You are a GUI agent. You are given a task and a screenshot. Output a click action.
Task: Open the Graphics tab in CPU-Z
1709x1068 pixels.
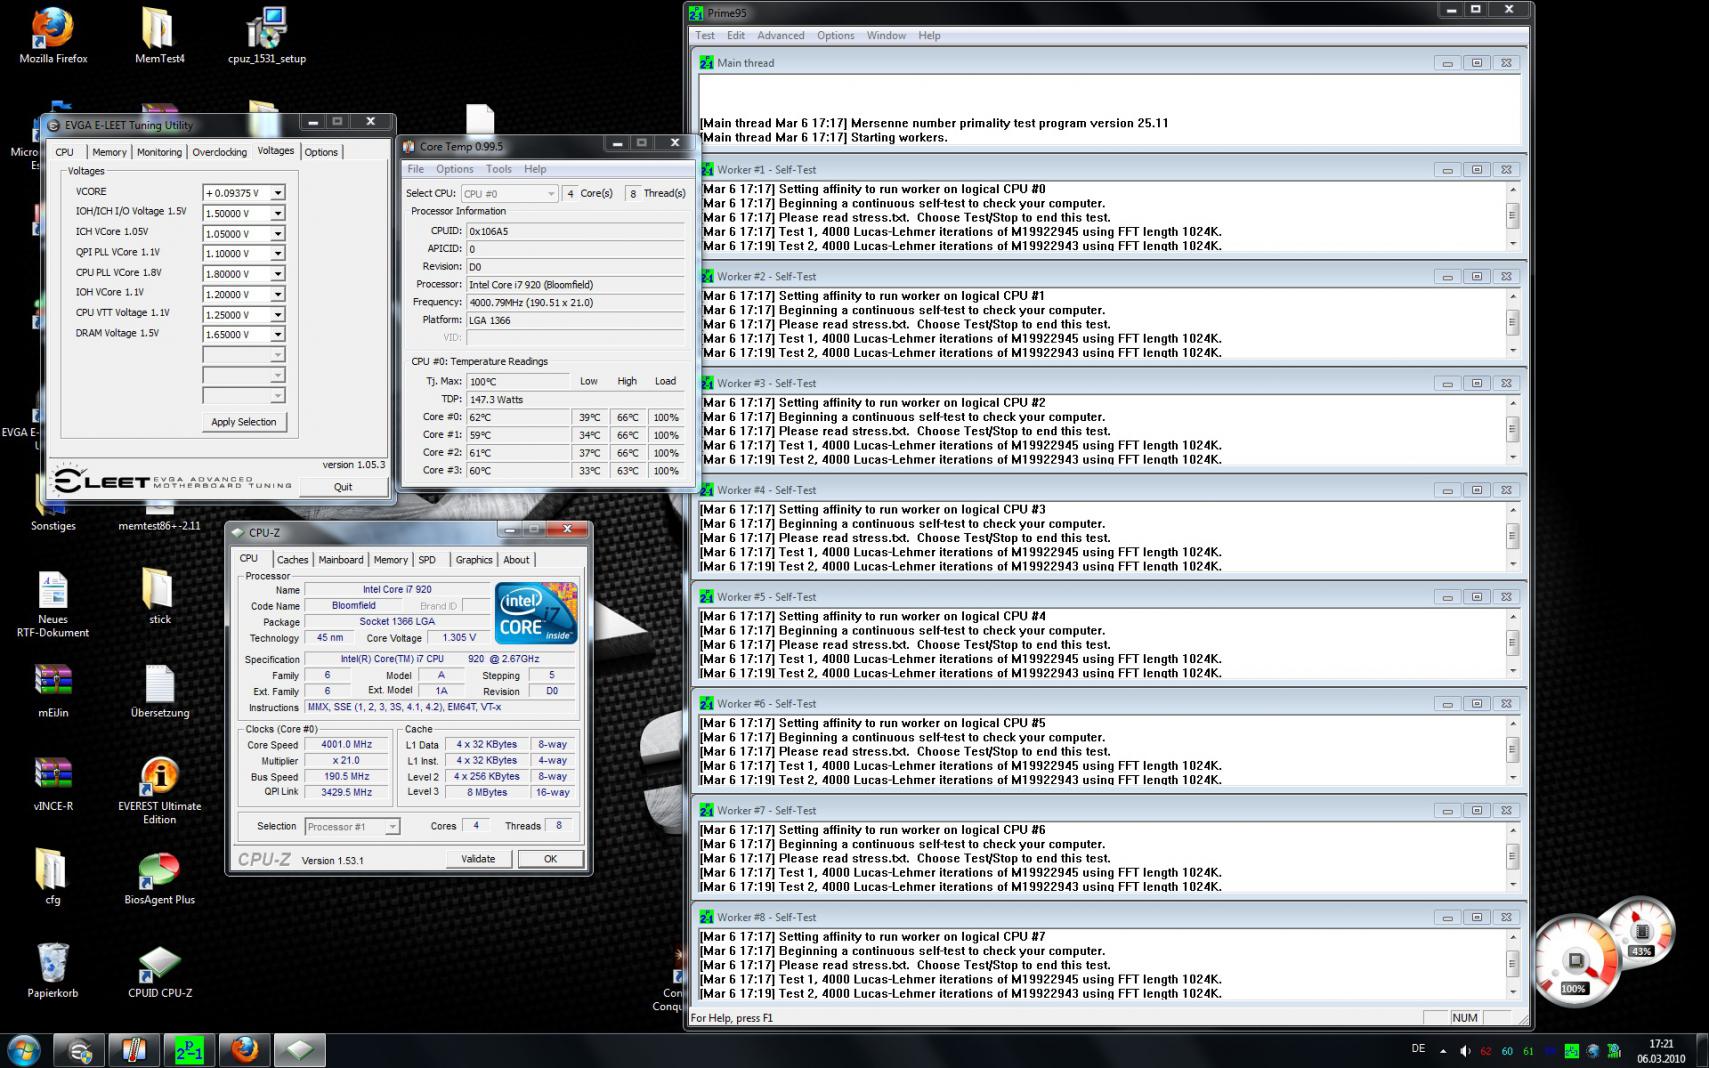pos(474,560)
